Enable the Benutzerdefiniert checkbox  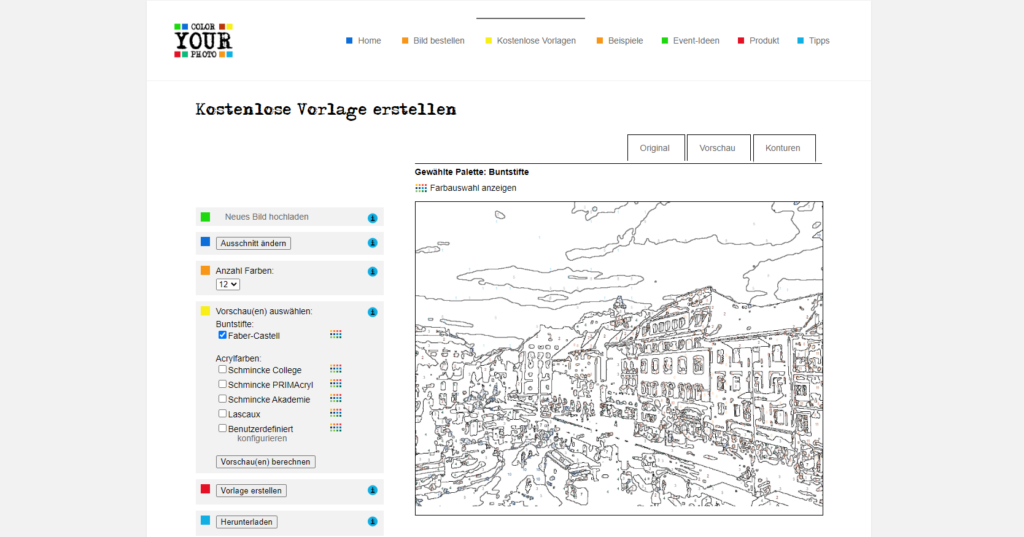(x=222, y=429)
